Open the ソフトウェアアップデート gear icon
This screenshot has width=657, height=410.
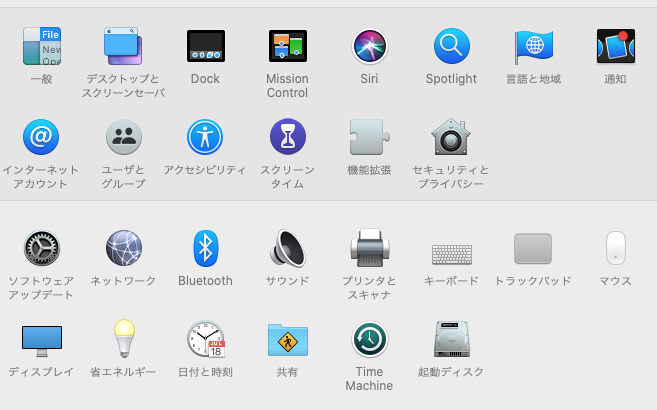click(x=41, y=248)
